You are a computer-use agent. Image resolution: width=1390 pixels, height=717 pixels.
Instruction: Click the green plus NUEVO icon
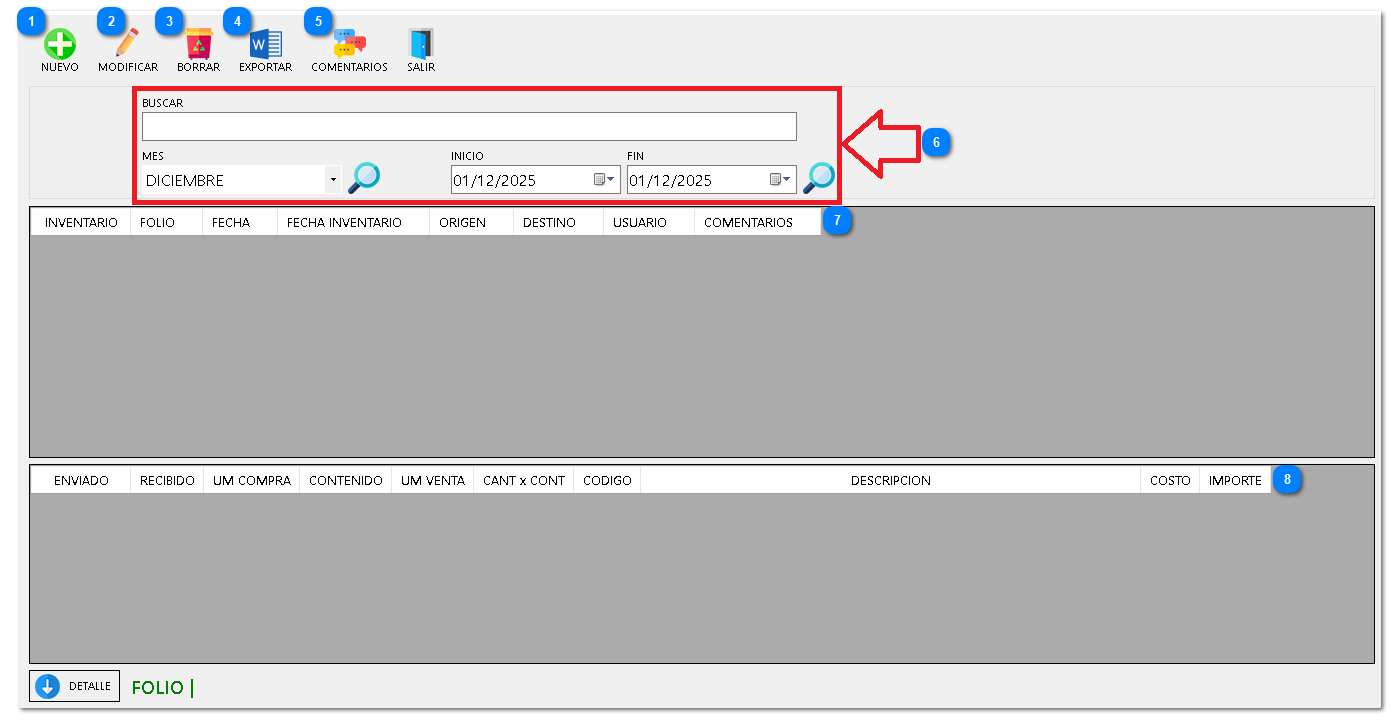[59, 45]
